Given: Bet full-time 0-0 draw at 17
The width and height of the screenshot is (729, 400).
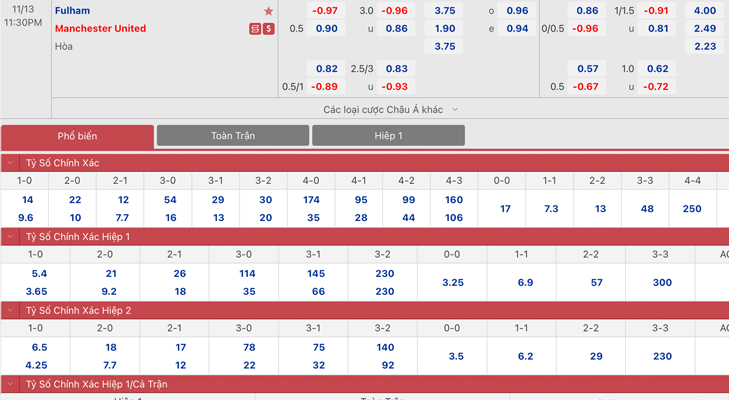Looking at the screenshot, I should tap(505, 209).
